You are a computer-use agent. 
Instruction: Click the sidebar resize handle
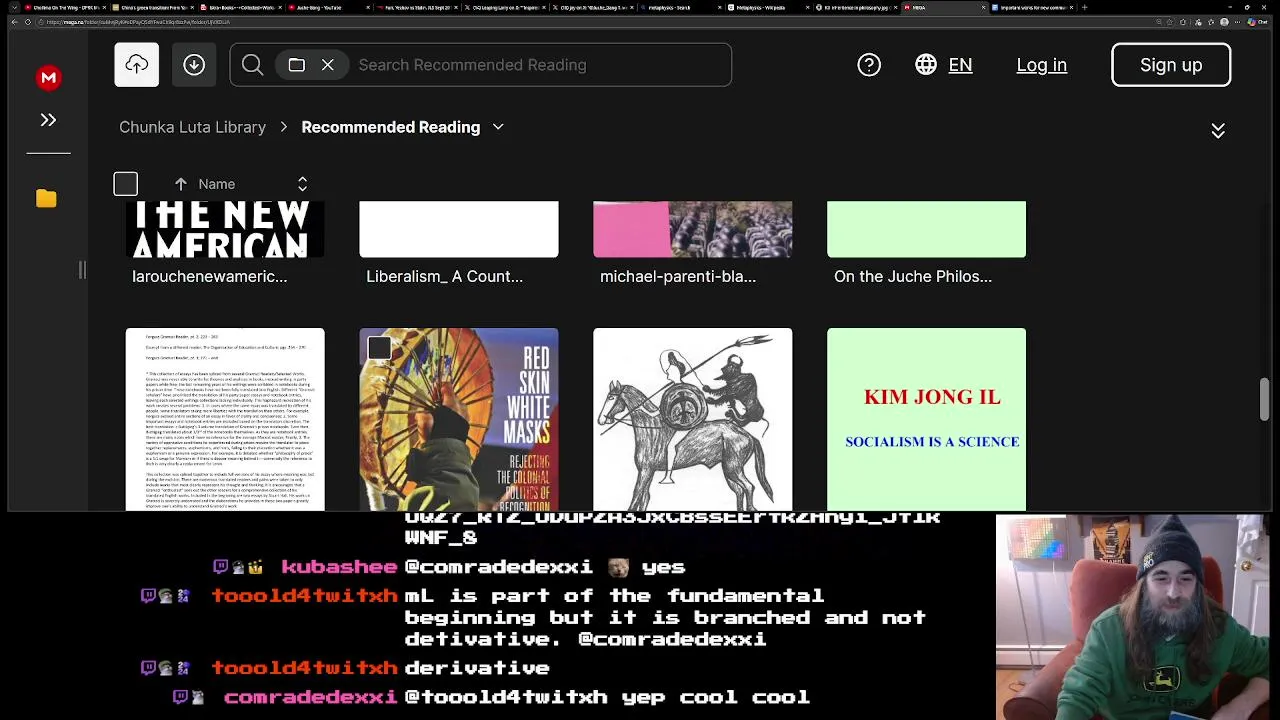[x=82, y=270]
